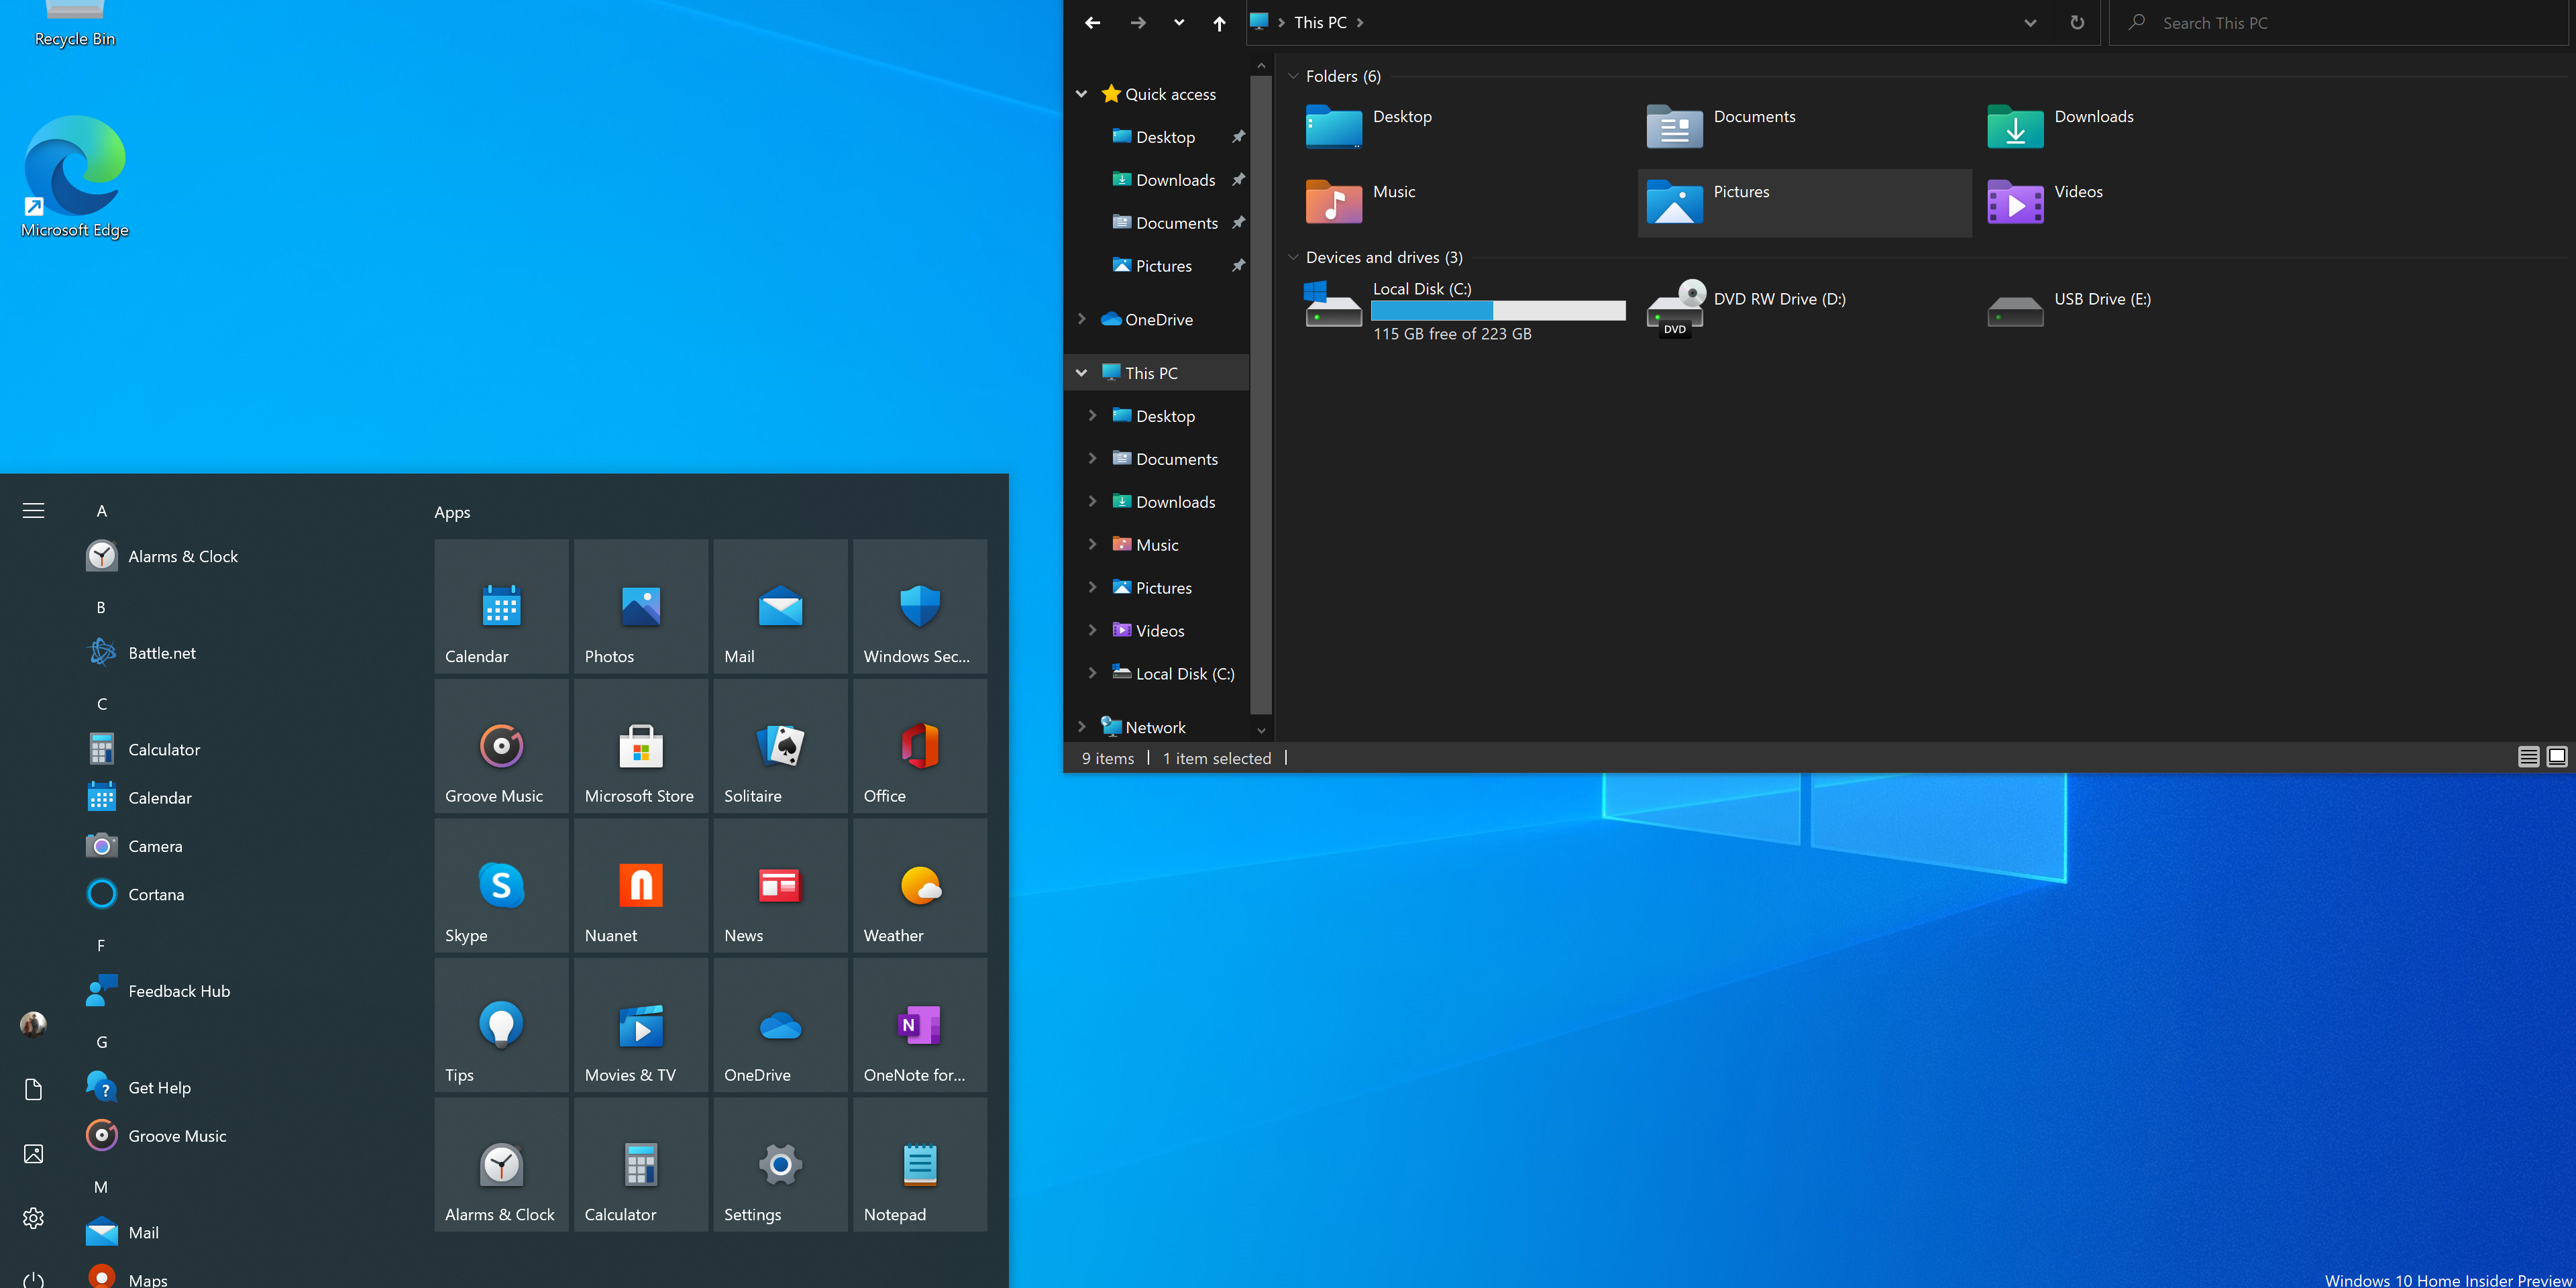Click the folder Up navigation button

1219,22
